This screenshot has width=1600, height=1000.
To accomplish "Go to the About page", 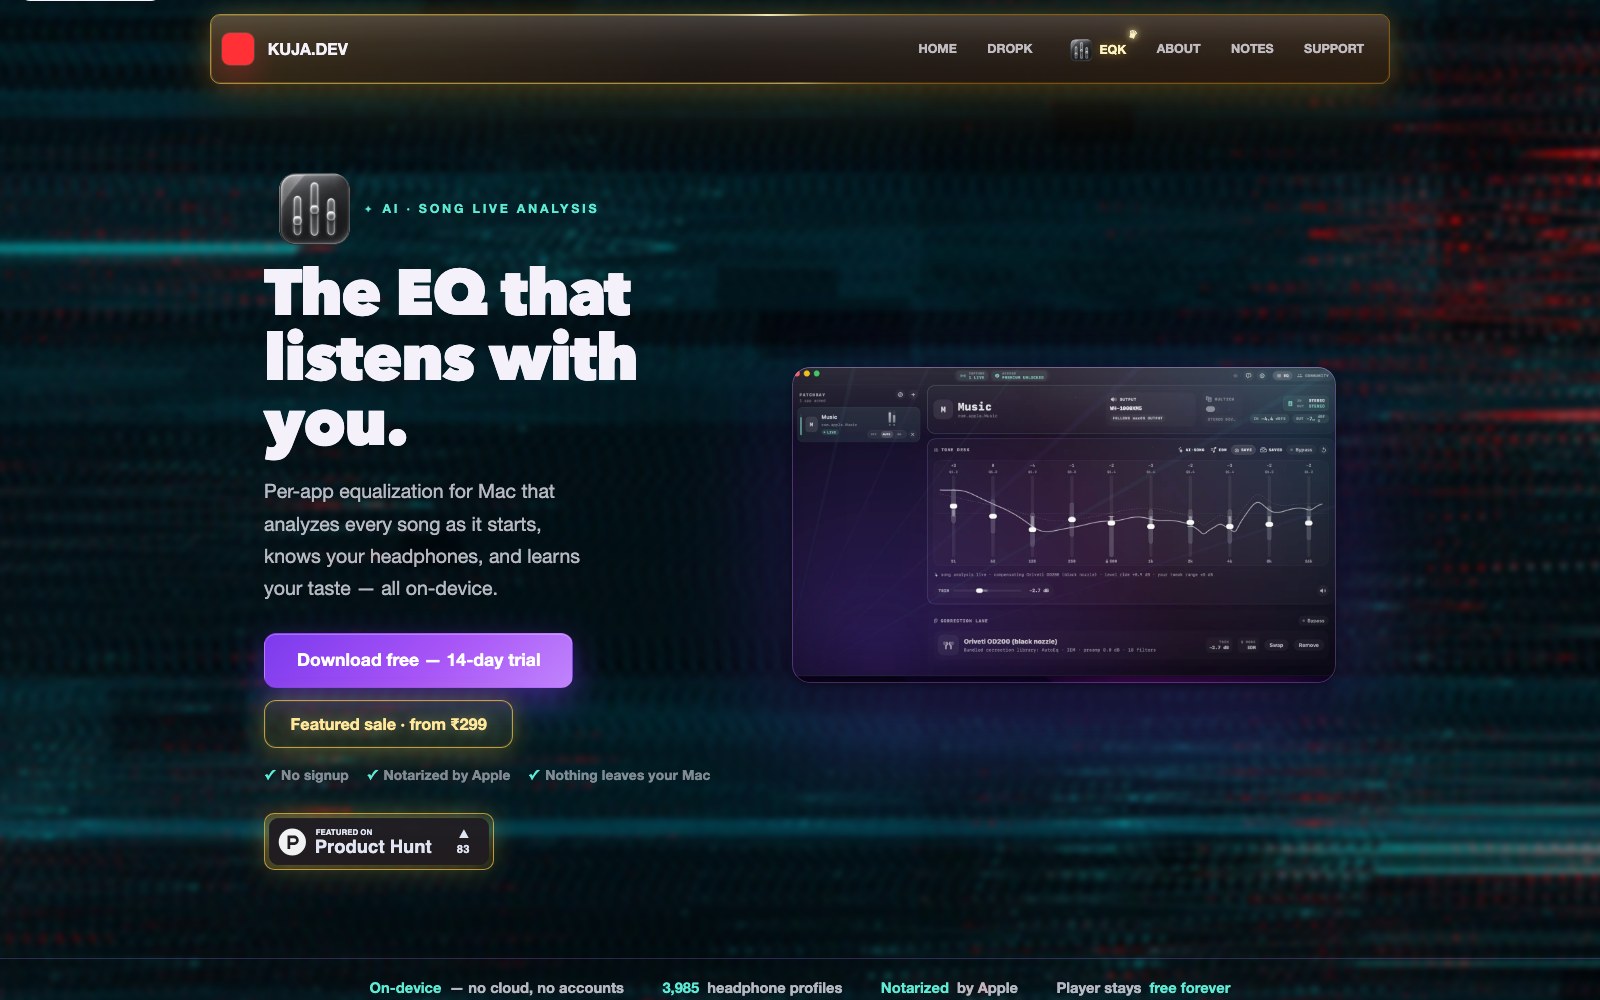I will tap(1178, 49).
